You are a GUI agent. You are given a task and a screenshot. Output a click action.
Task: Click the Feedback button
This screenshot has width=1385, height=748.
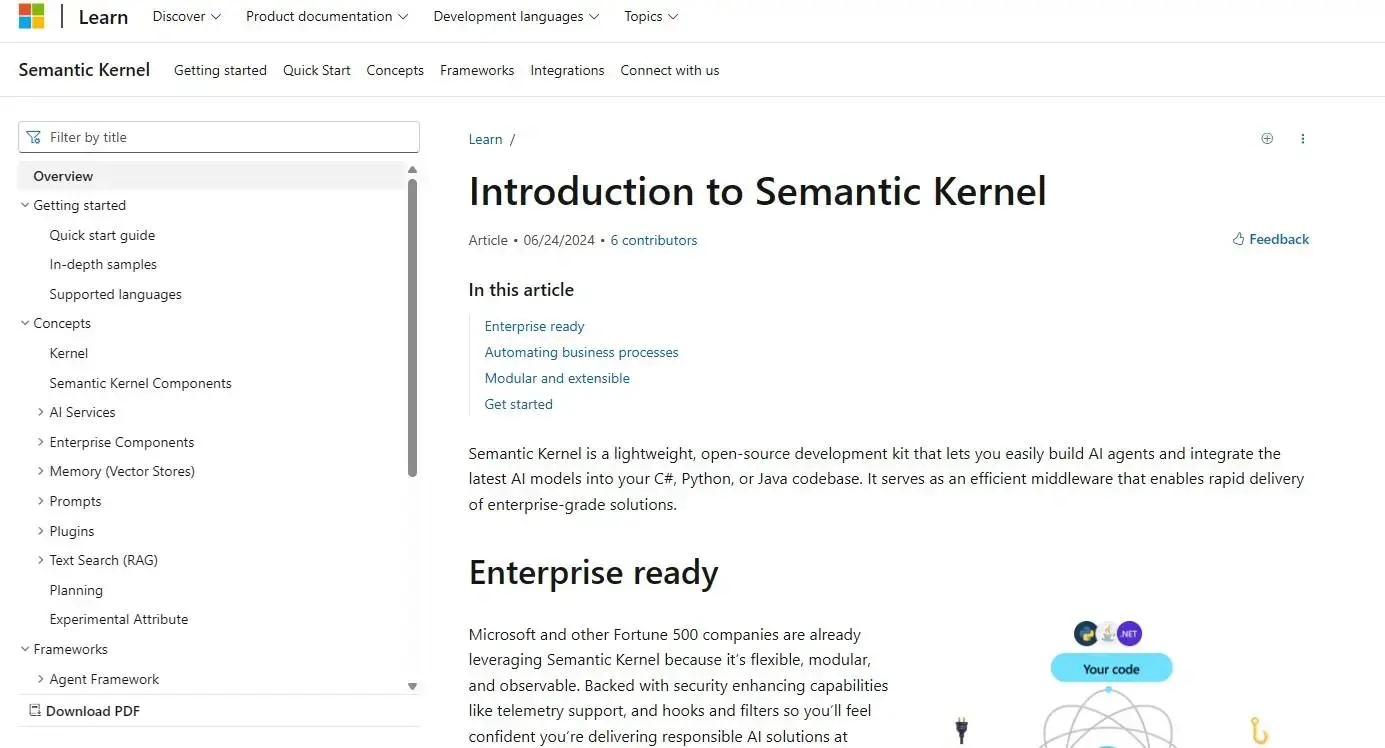click(x=1271, y=239)
